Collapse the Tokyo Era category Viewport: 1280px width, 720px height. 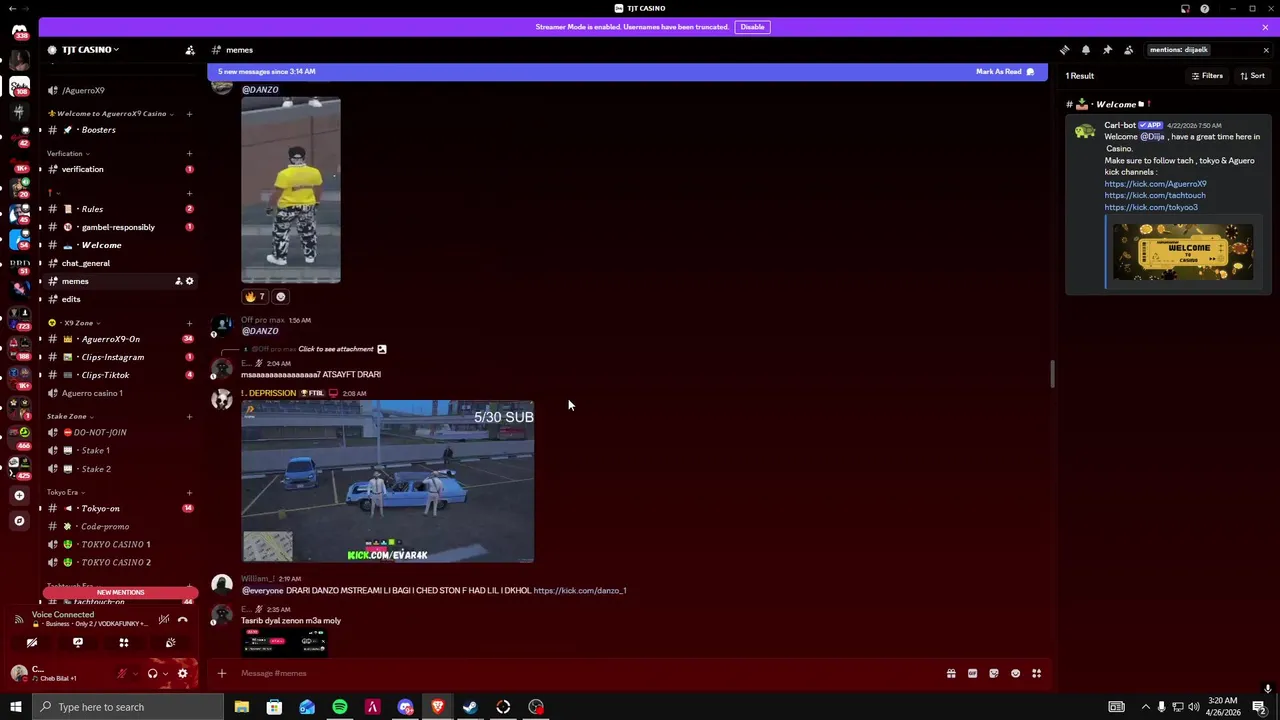[66, 492]
